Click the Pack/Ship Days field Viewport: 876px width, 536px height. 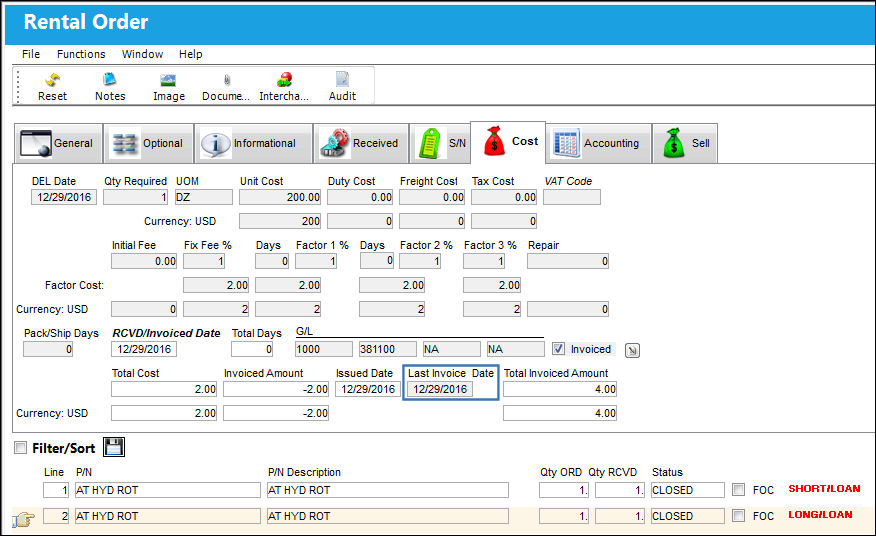(x=47, y=349)
